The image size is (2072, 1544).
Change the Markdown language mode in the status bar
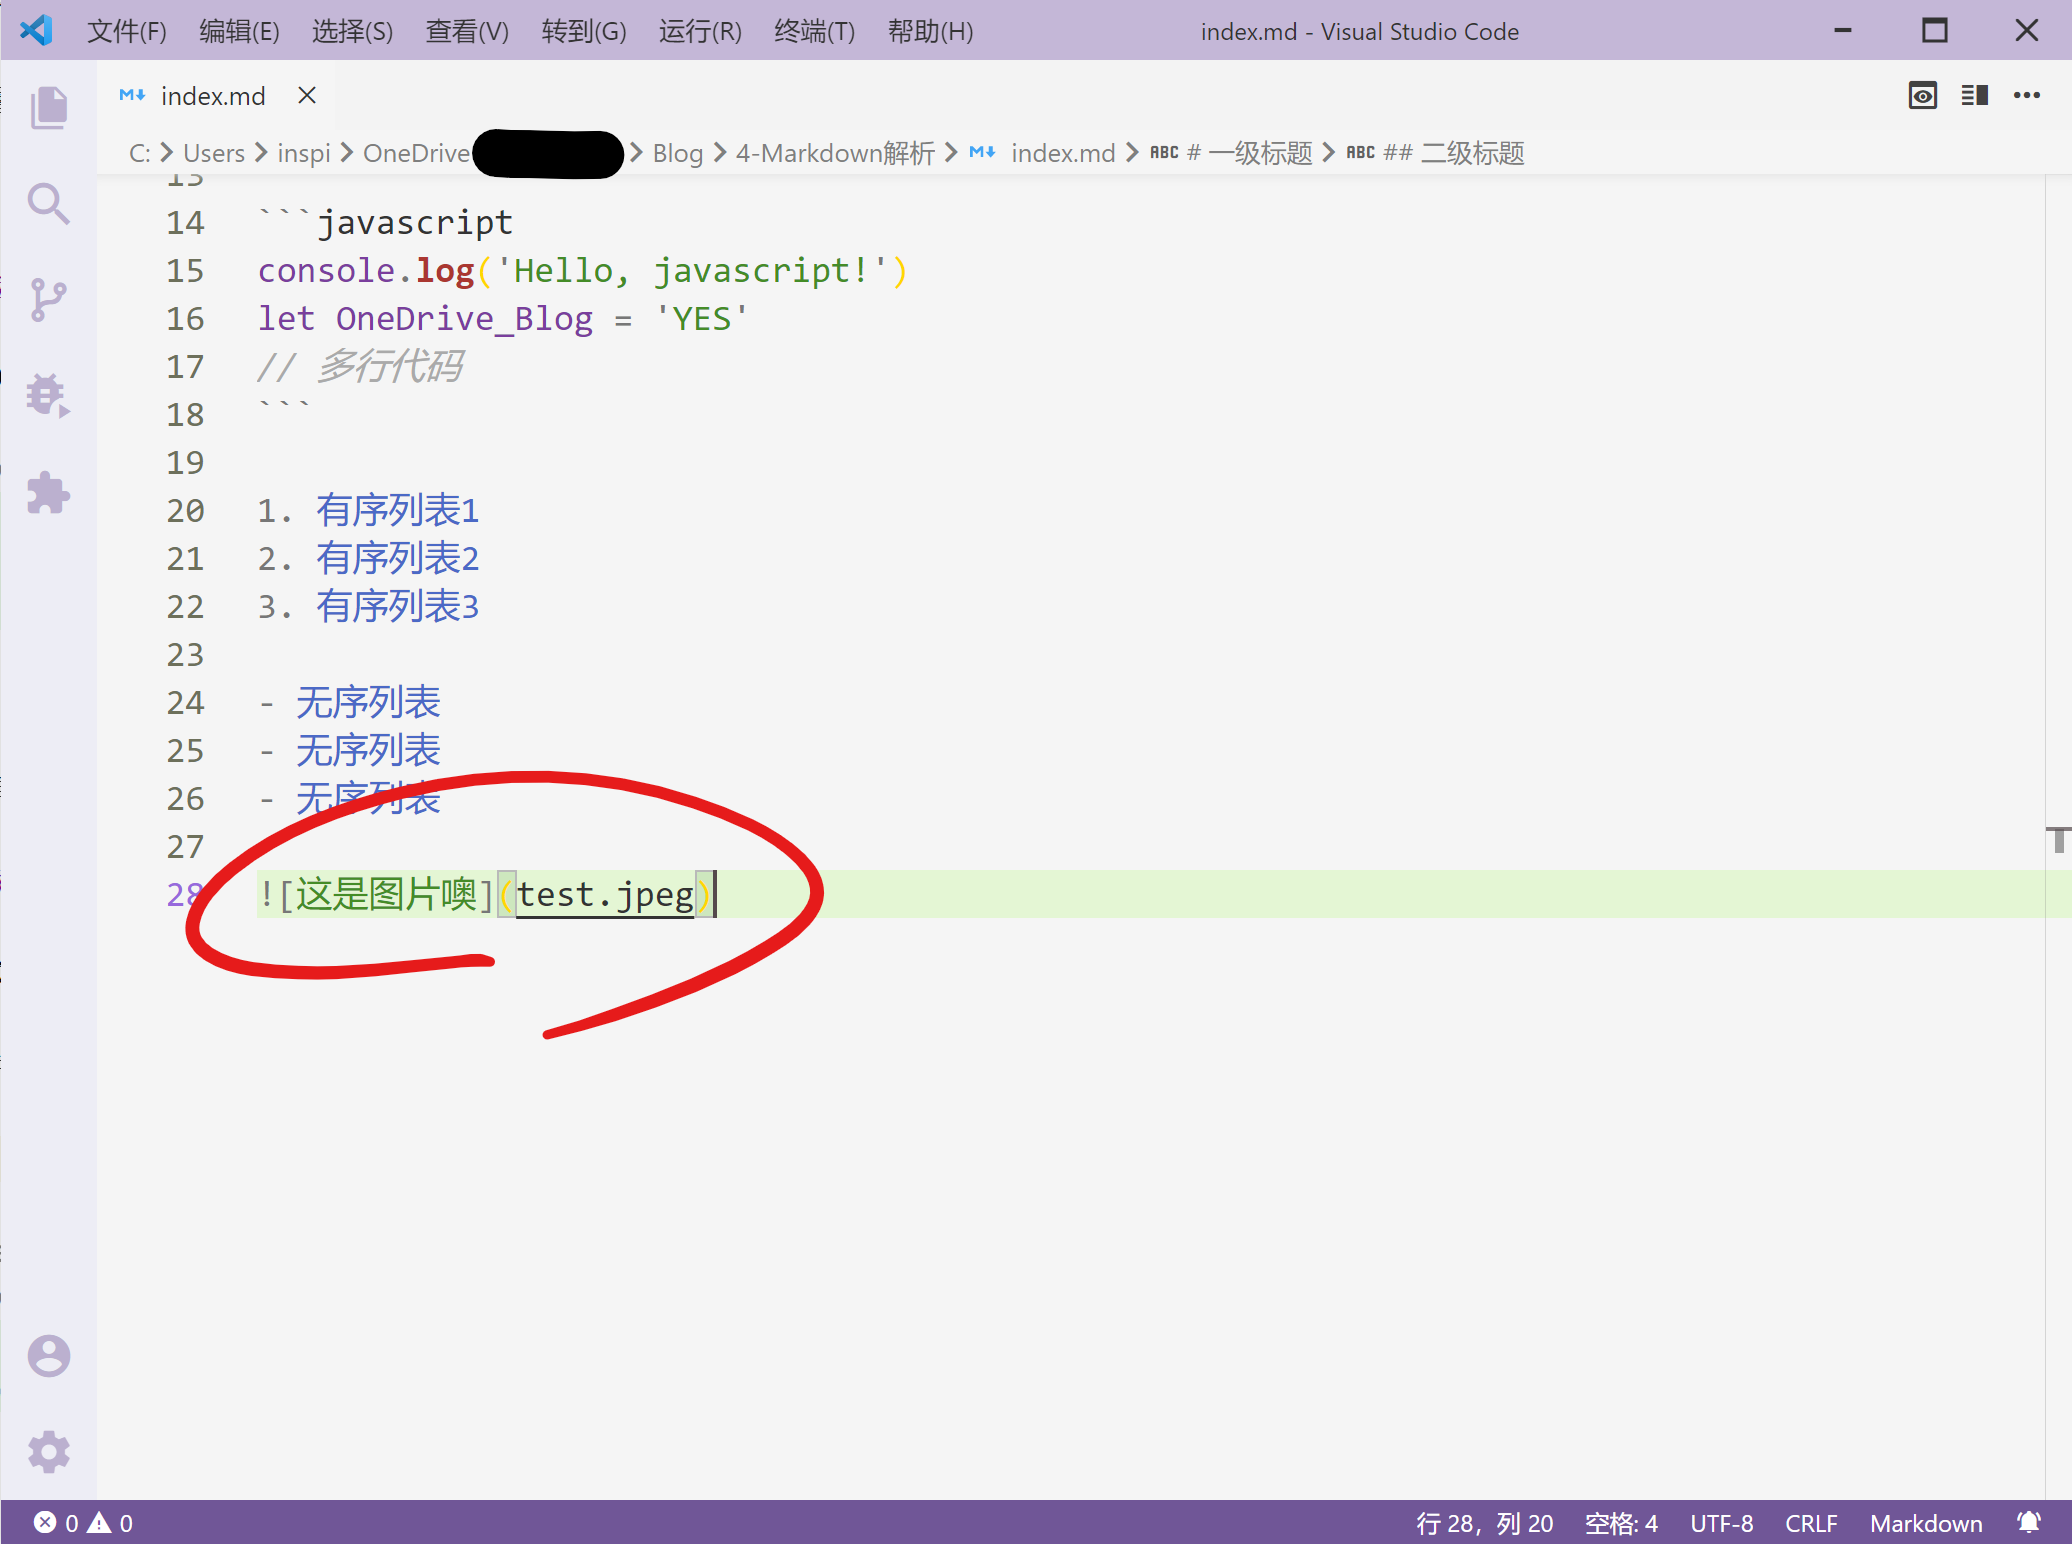click(x=1926, y=1523)
